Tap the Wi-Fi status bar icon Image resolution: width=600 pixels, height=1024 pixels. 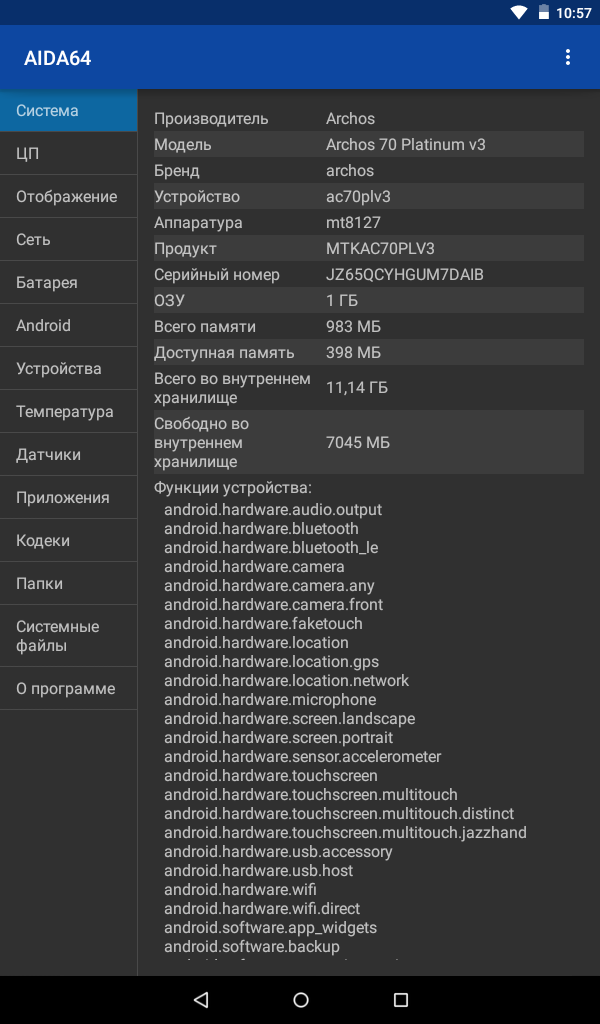click(x=519, y=12)
